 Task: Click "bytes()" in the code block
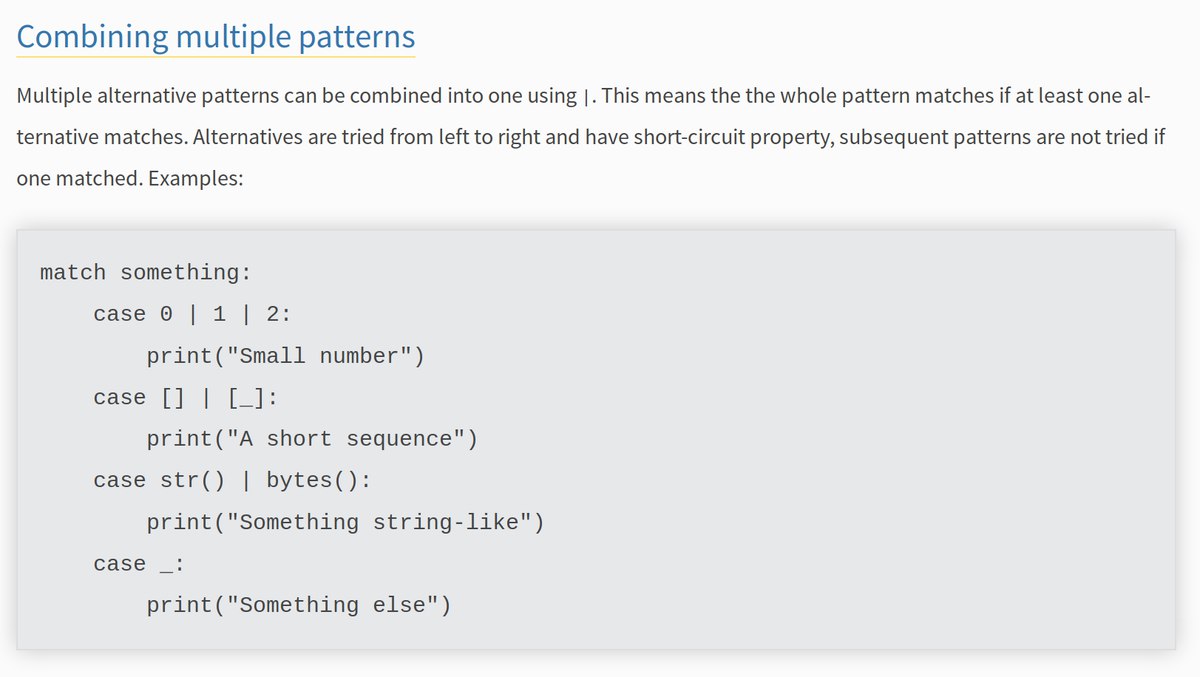(x=318, y=481)
